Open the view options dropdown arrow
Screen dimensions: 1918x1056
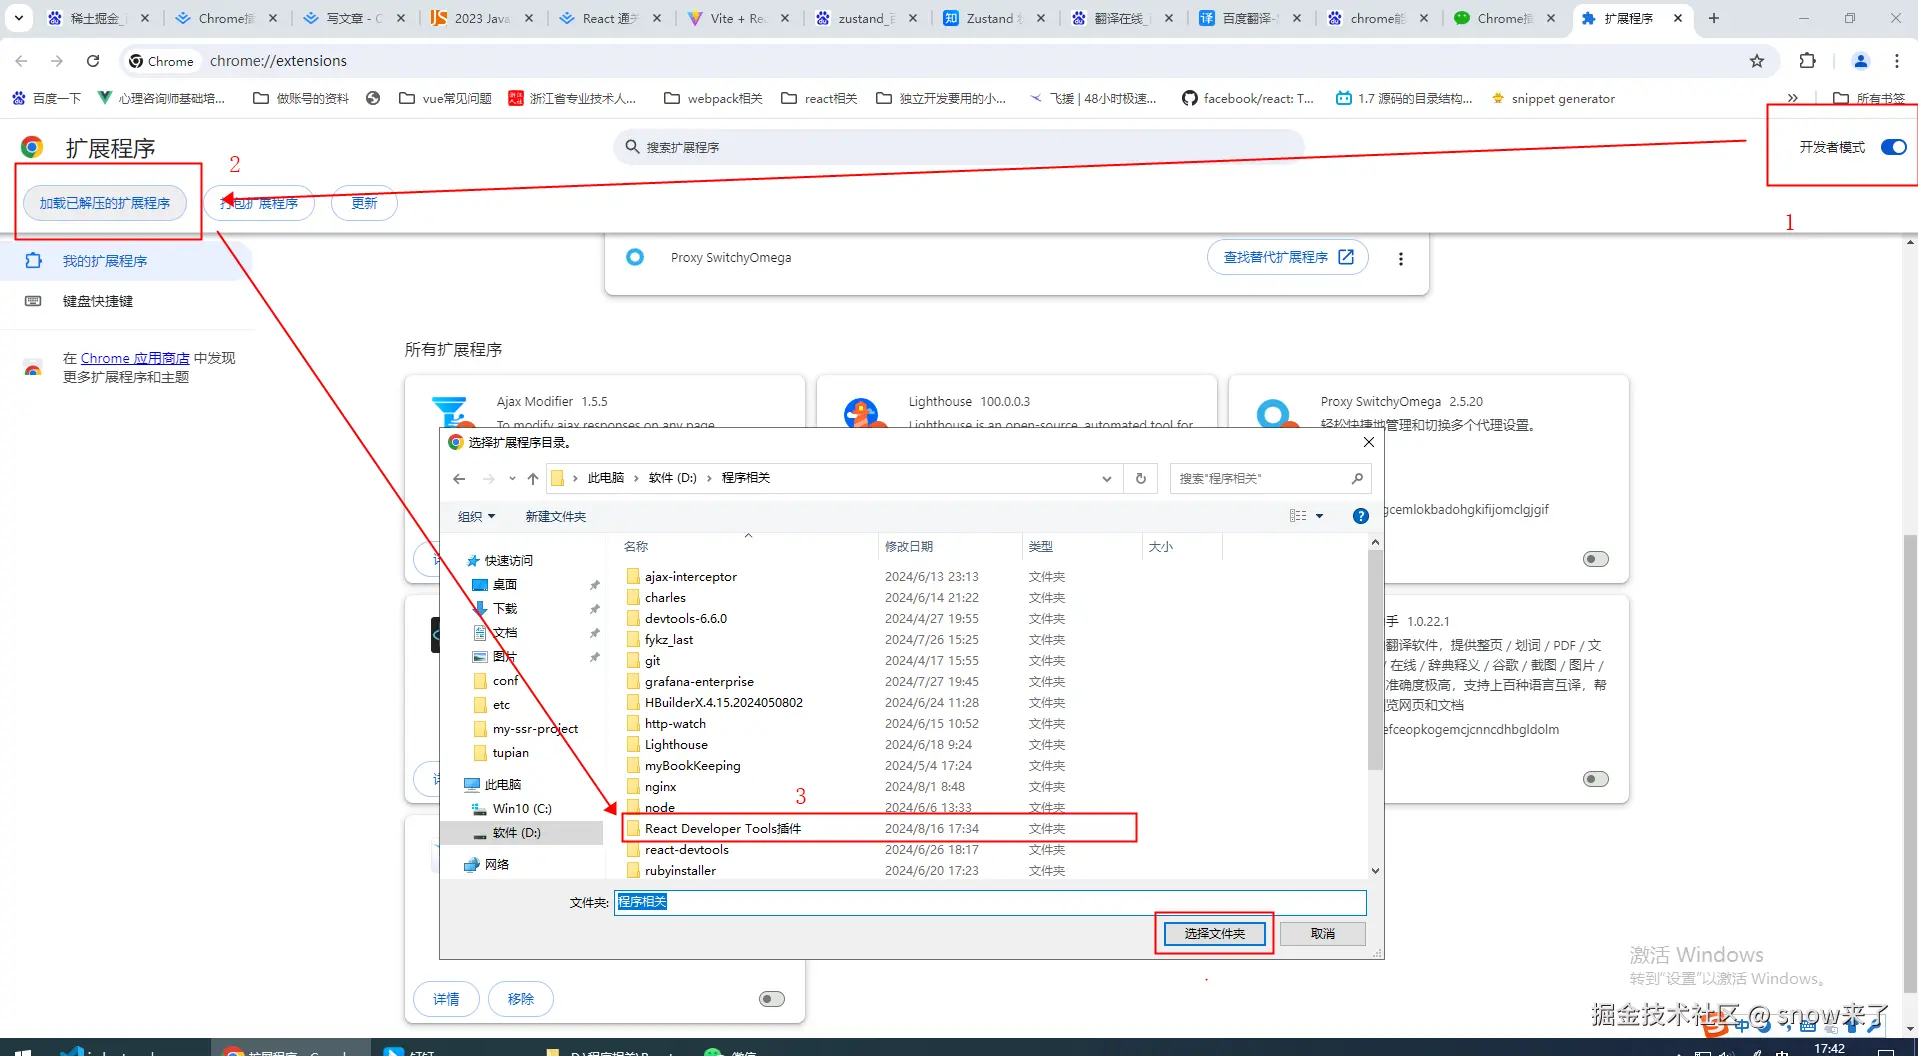1319,516
